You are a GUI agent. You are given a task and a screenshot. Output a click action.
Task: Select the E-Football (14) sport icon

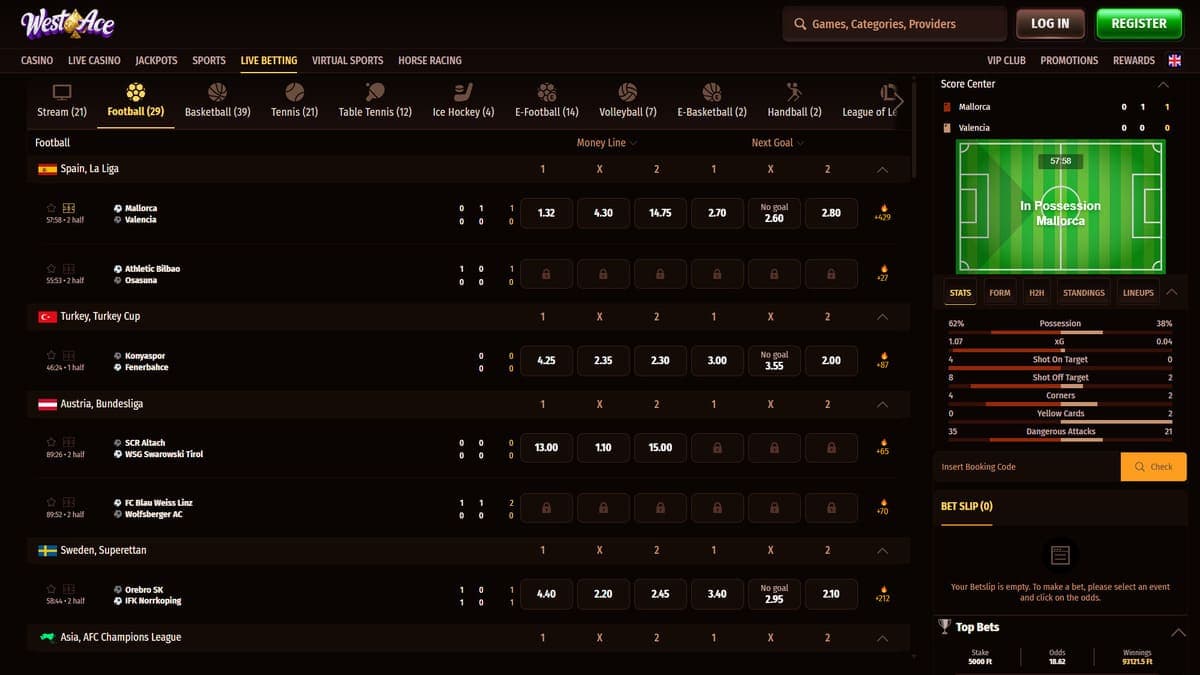(x=547, y=93)
